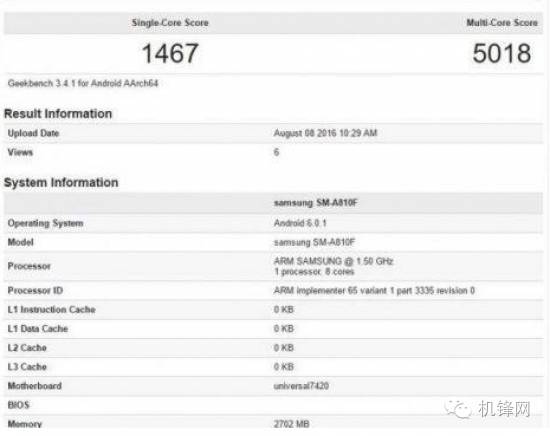Screen dimensions: 550x436
Task: Select the ARM SAMSUNG @ 1.50 GHz text
Action: pos(334,261)
